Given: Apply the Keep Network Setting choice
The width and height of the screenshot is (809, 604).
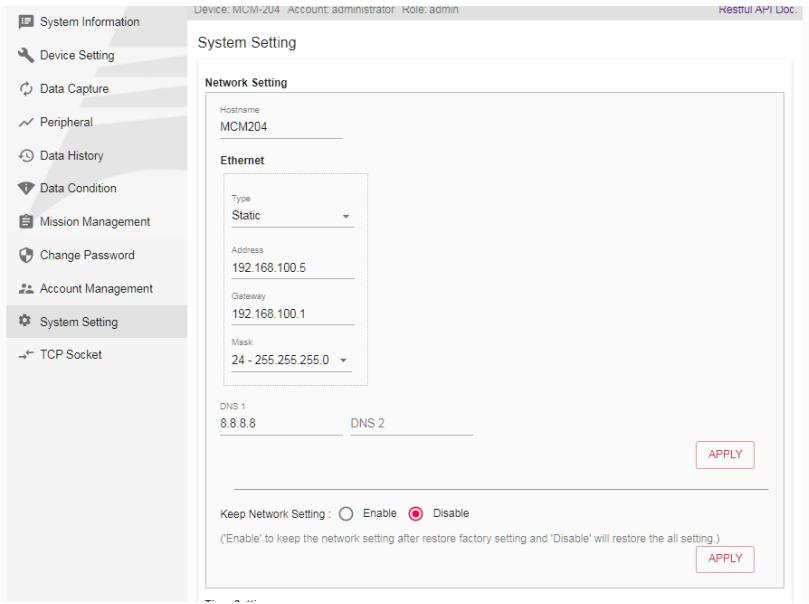Looking at the screenshot, I should point(725,559).
